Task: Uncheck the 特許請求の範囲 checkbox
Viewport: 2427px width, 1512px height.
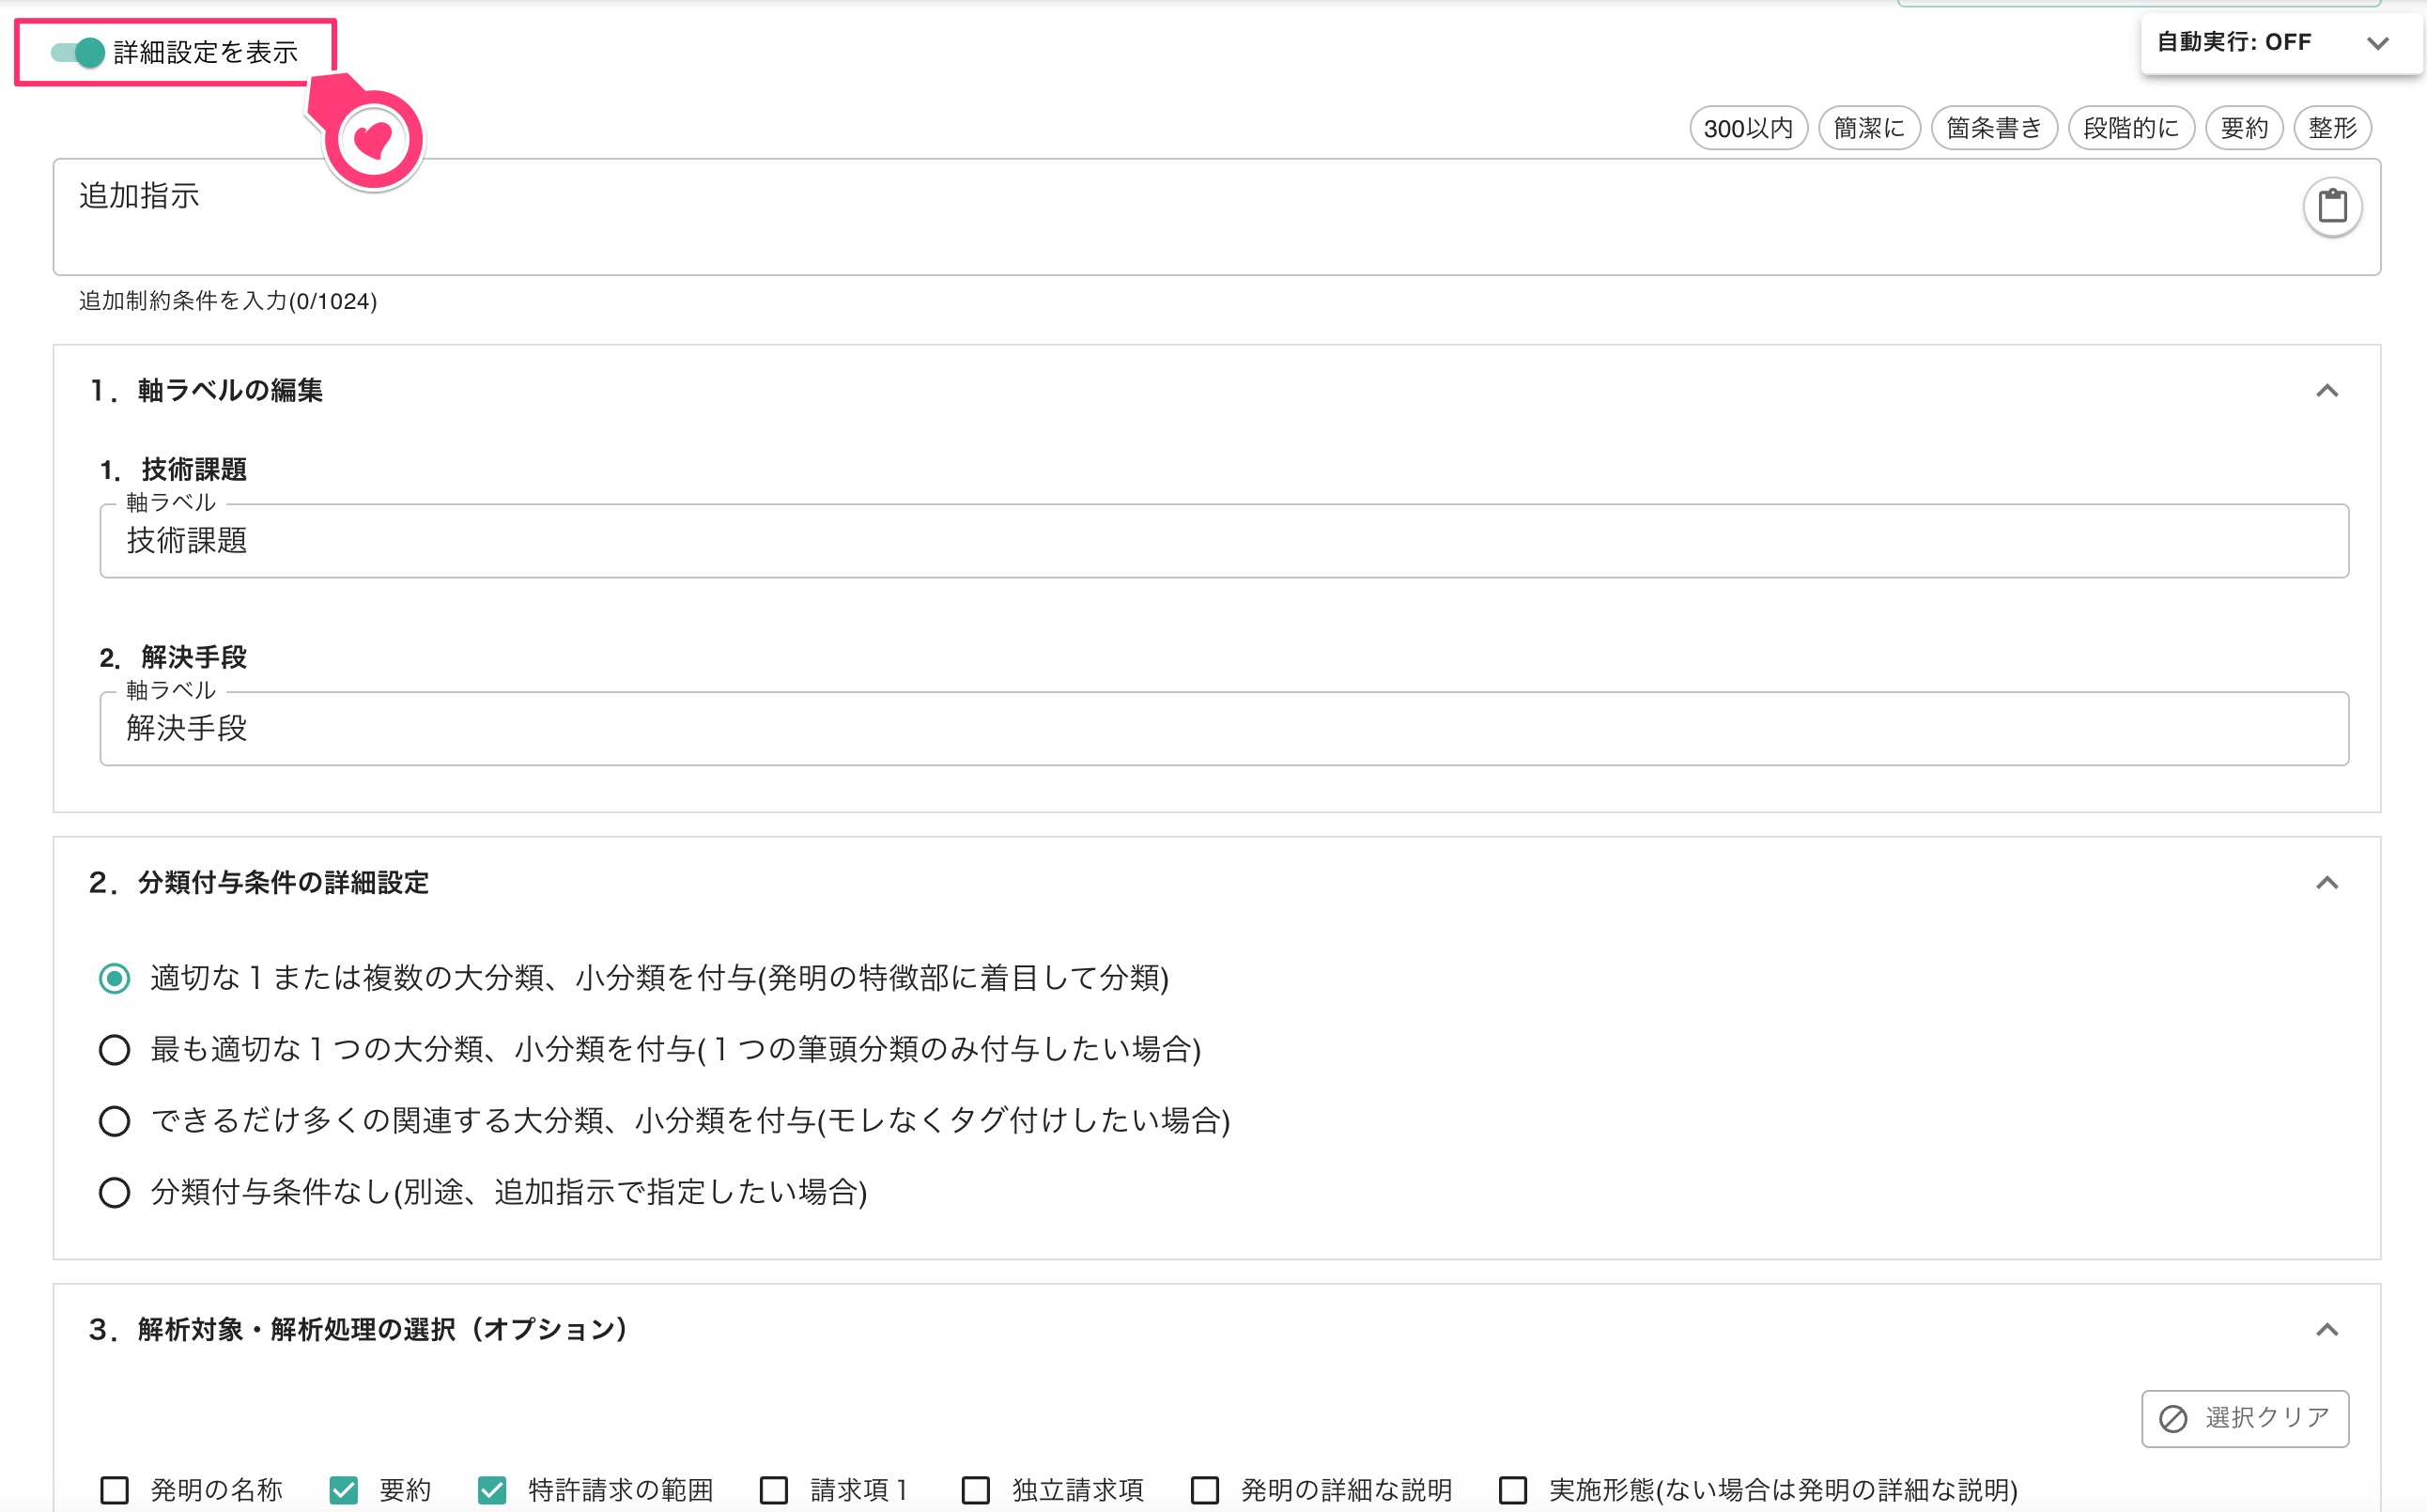Action: [x=492, y=1490]
